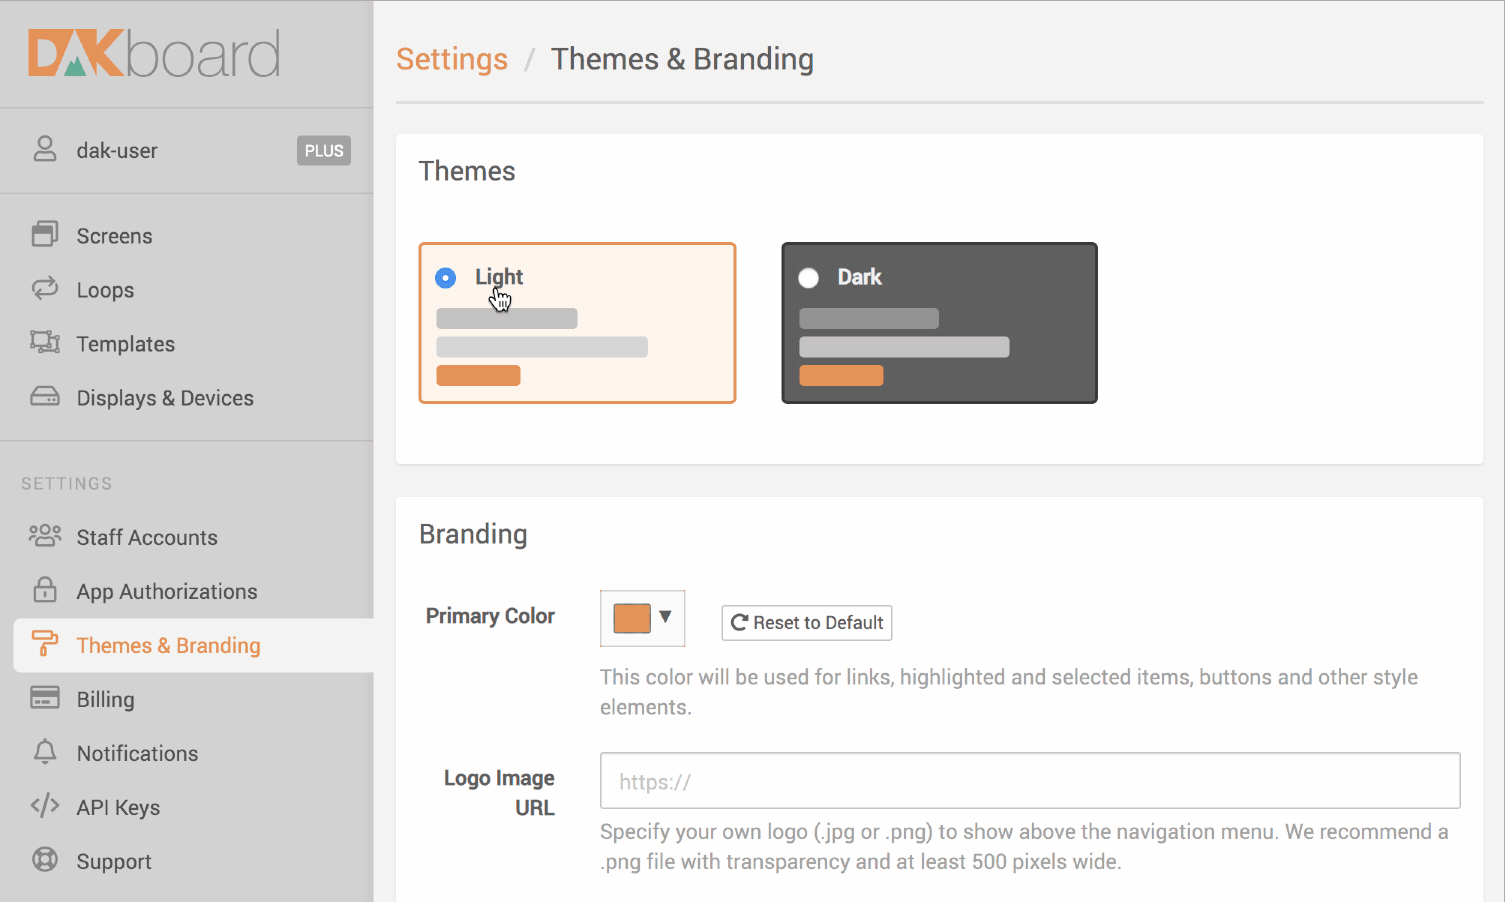Click the Logo Image URL field

click(1030, 781)
